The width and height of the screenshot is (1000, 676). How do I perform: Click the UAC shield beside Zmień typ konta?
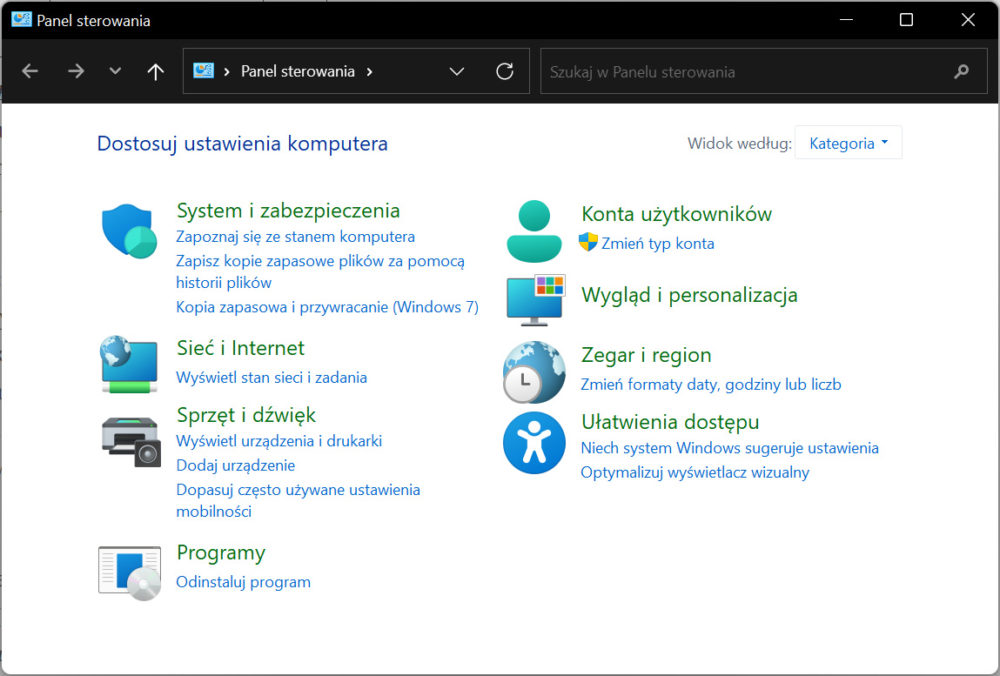(x=588, y=242)
